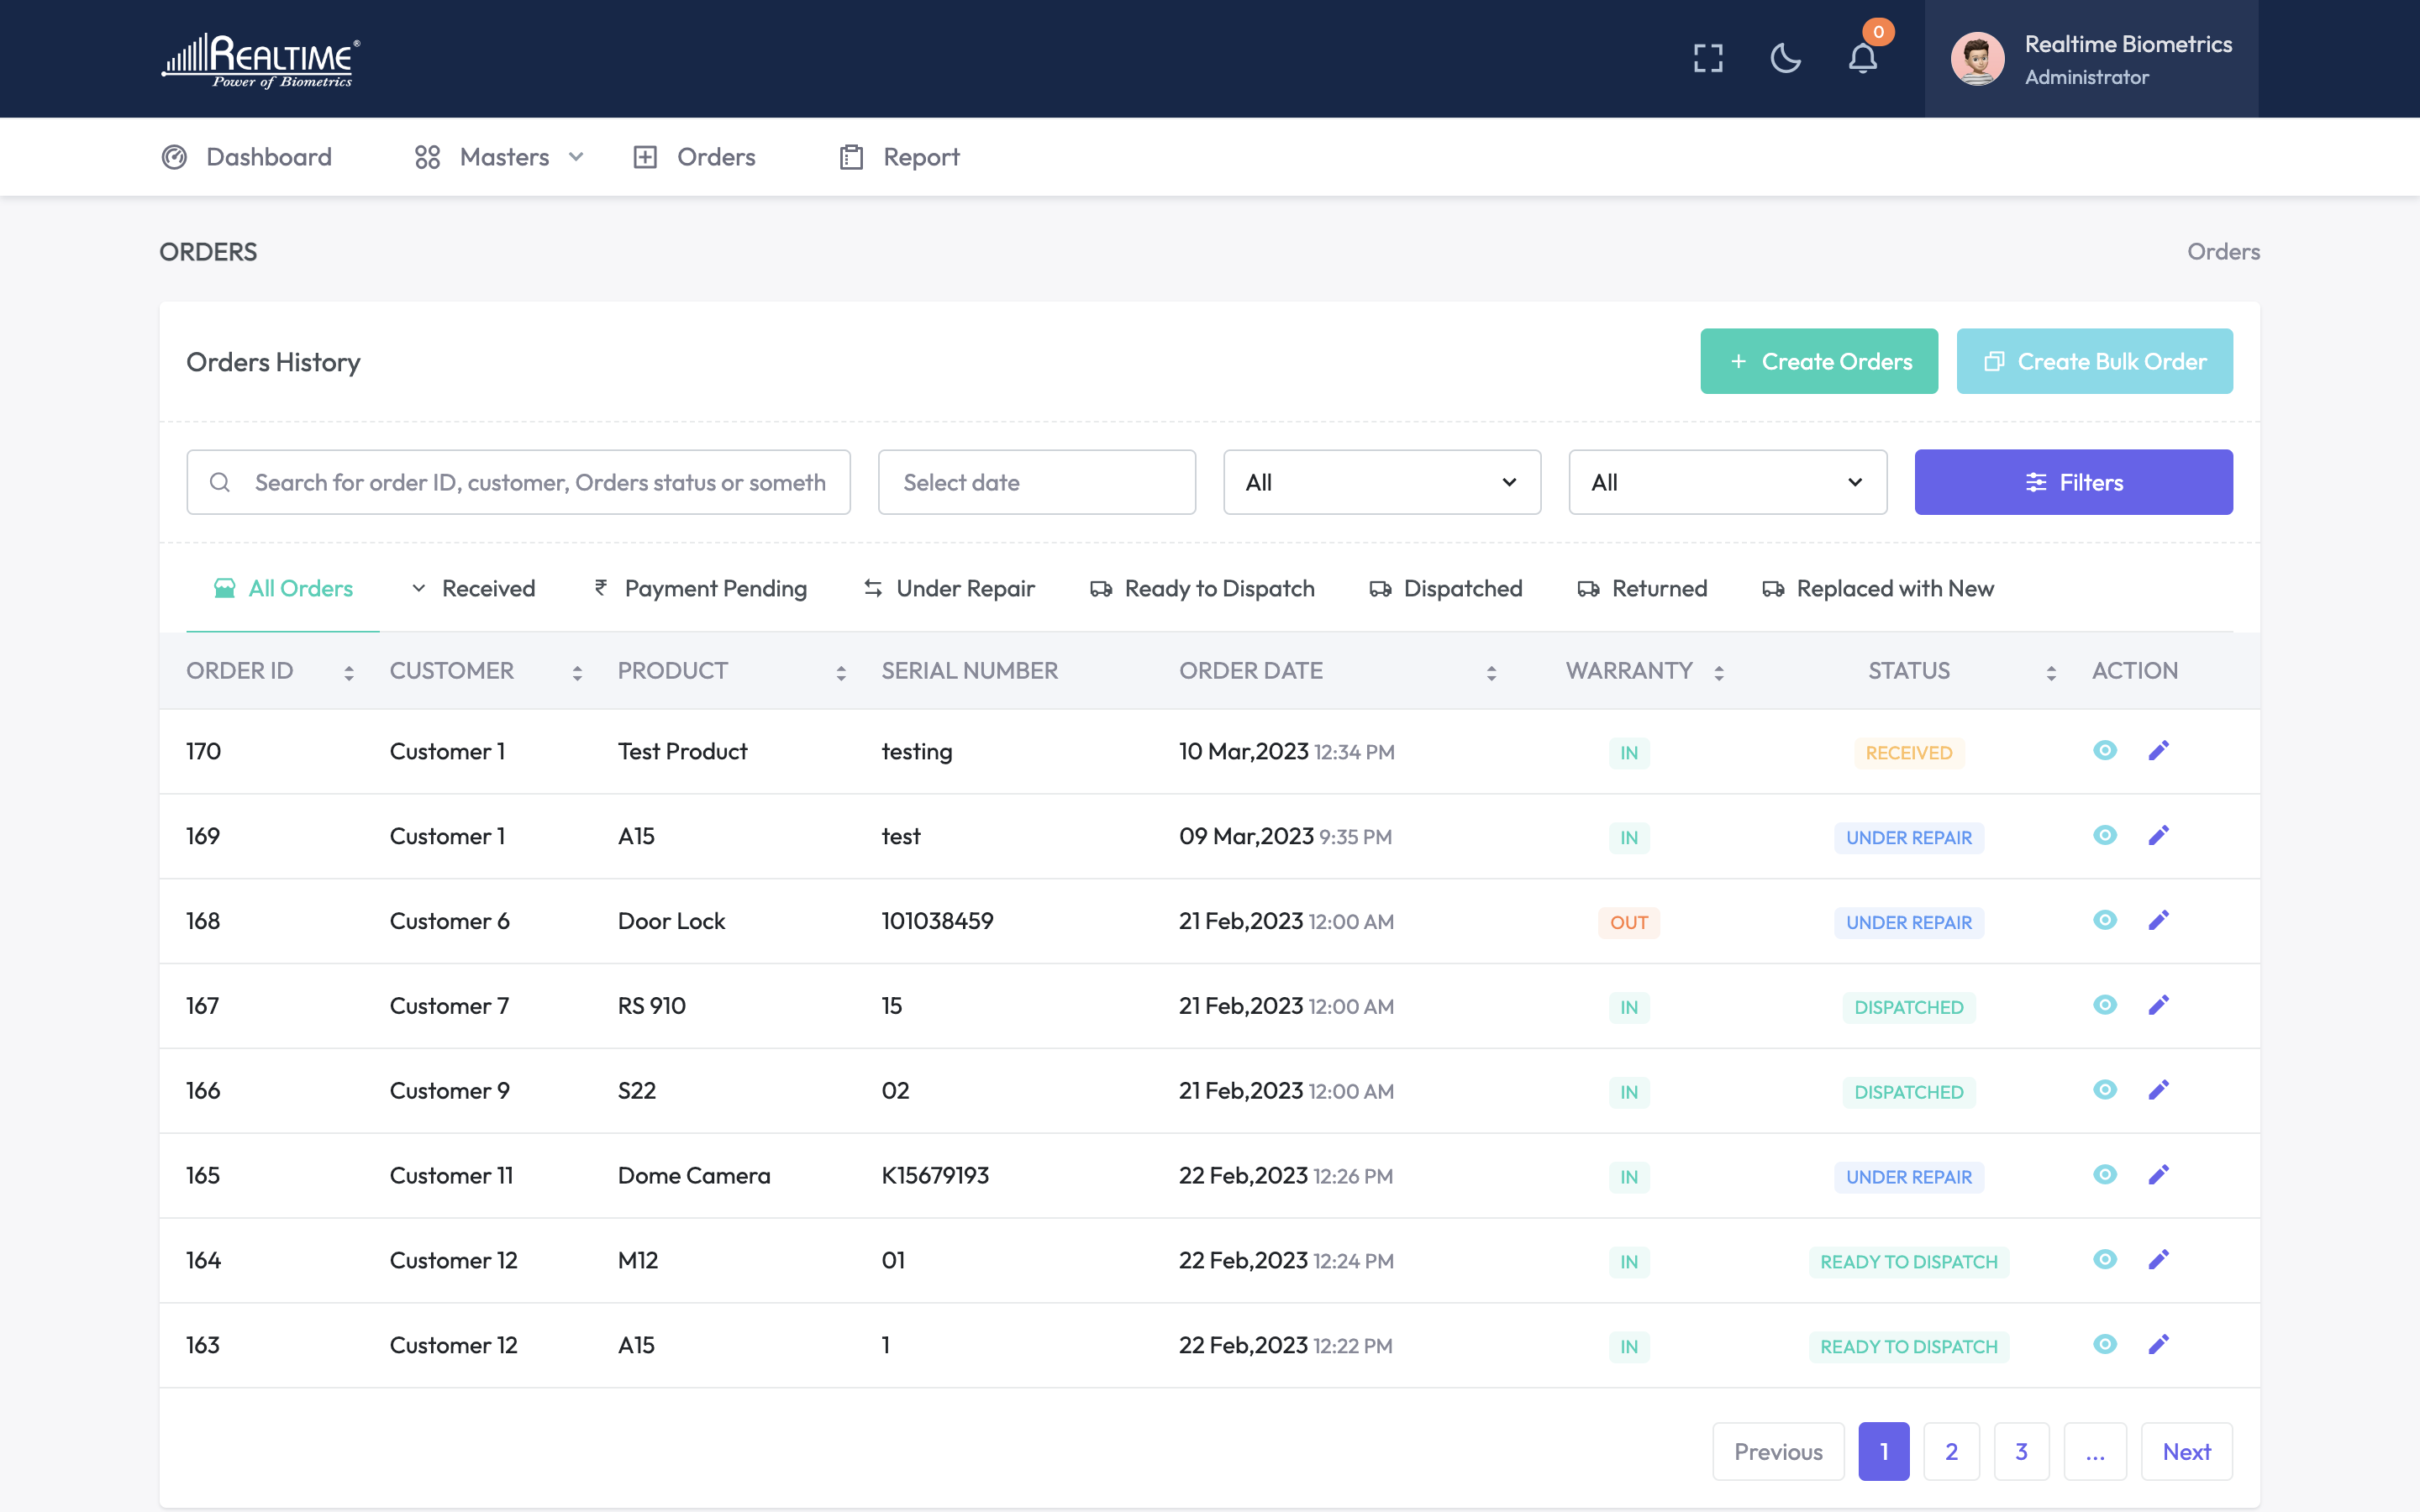The image size is (2420, 1512).
Task: Switch to Under Repair tab
Action: click(948, 588)
